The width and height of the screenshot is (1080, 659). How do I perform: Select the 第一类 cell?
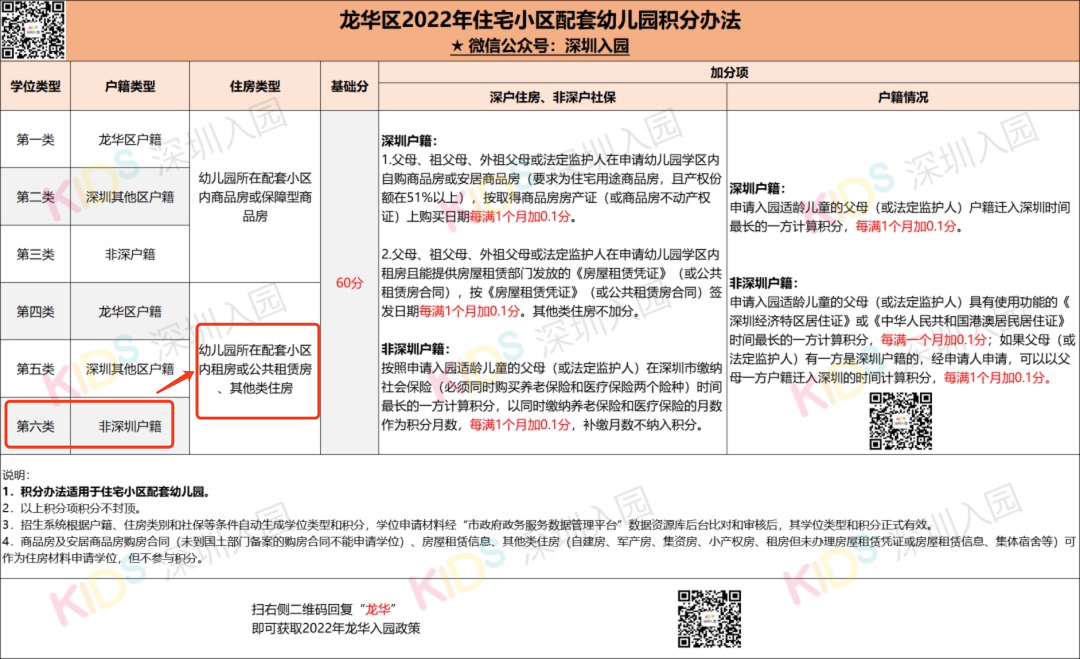point(35,139)
